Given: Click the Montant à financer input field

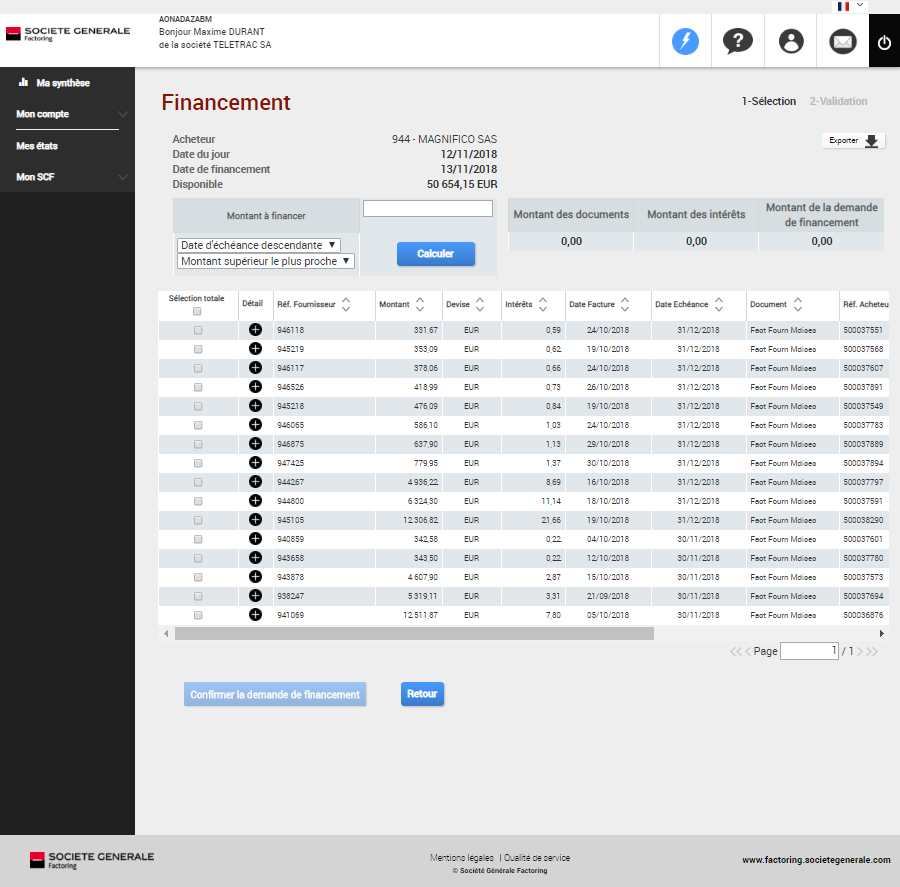Looking at the screenshot, I should [x=428, y=209].
